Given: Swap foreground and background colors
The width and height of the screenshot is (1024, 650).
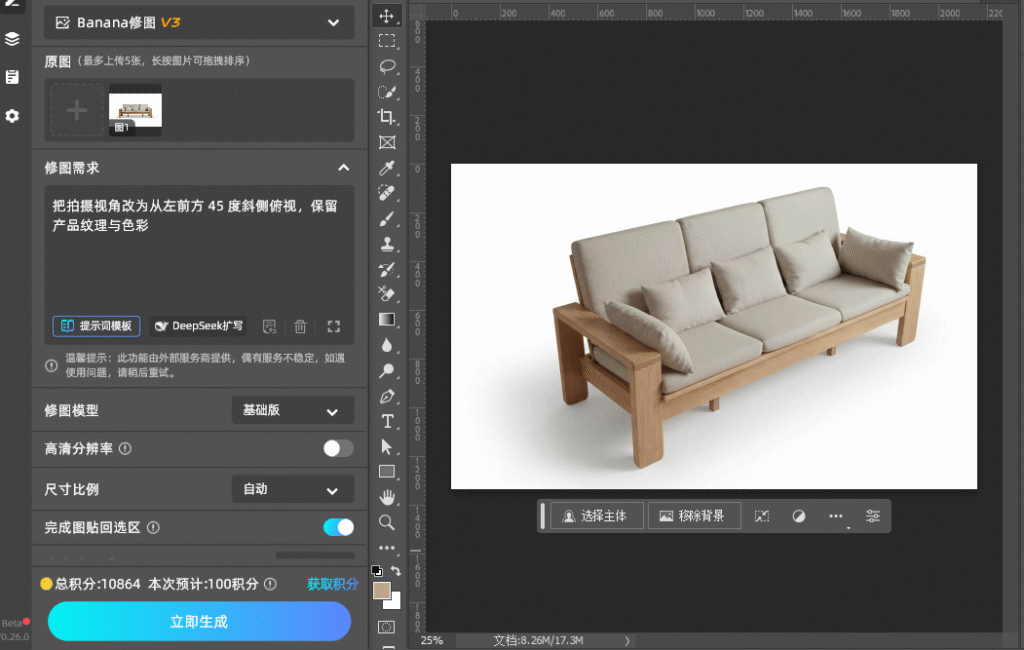Looking at the screenshot, I should click(x=396, y=571).
